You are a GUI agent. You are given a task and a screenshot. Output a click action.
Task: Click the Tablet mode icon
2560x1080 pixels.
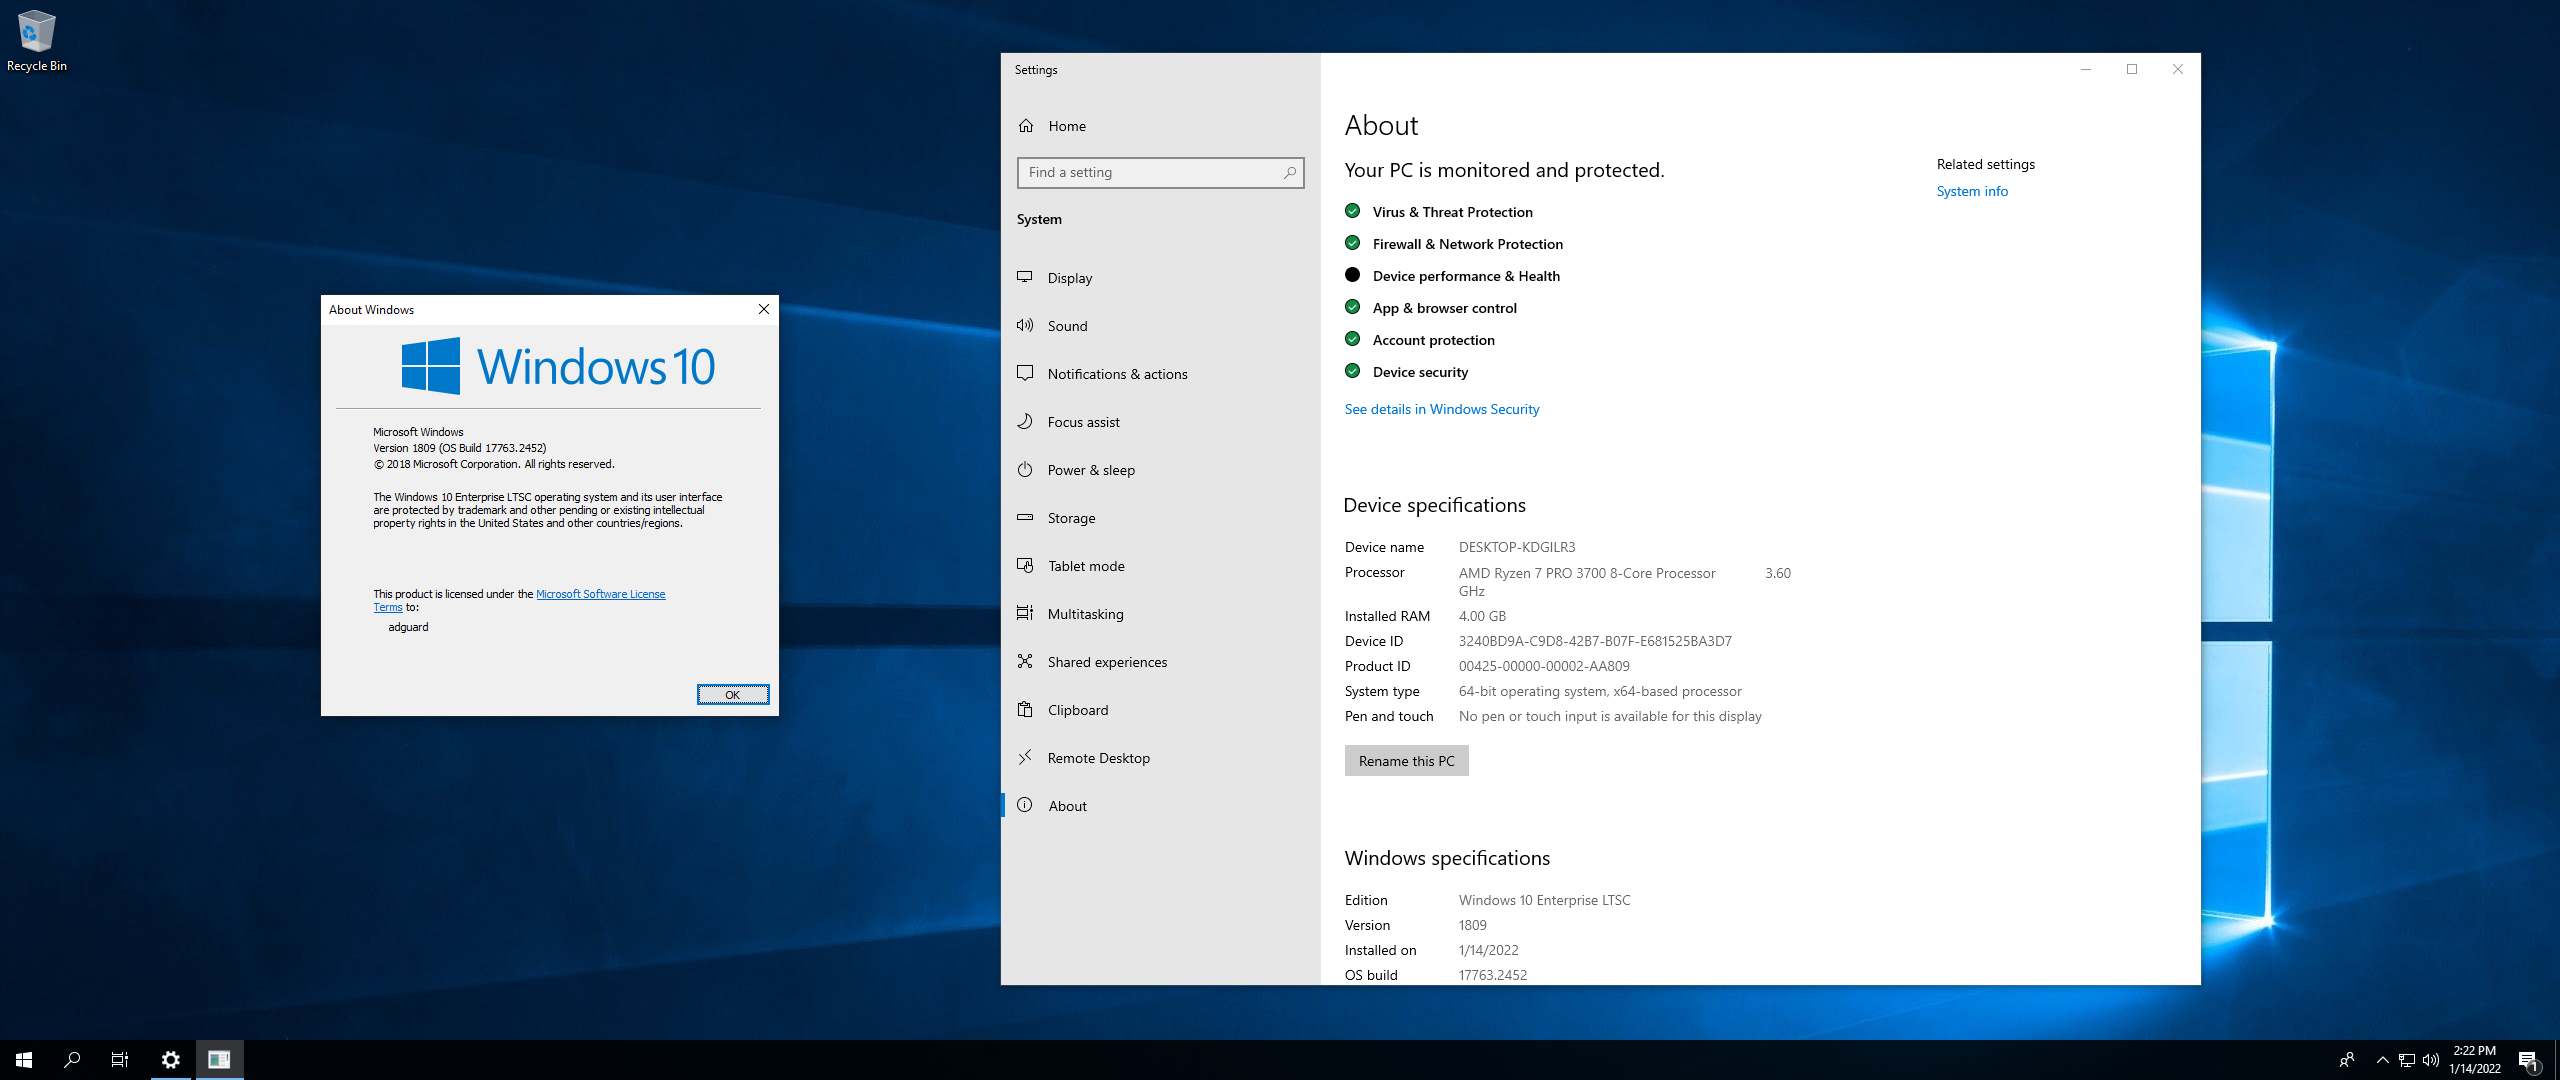click(1025, 565)
